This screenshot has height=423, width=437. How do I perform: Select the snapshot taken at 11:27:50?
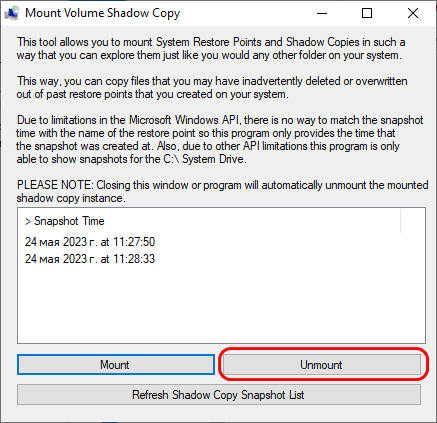coord(90,242)
